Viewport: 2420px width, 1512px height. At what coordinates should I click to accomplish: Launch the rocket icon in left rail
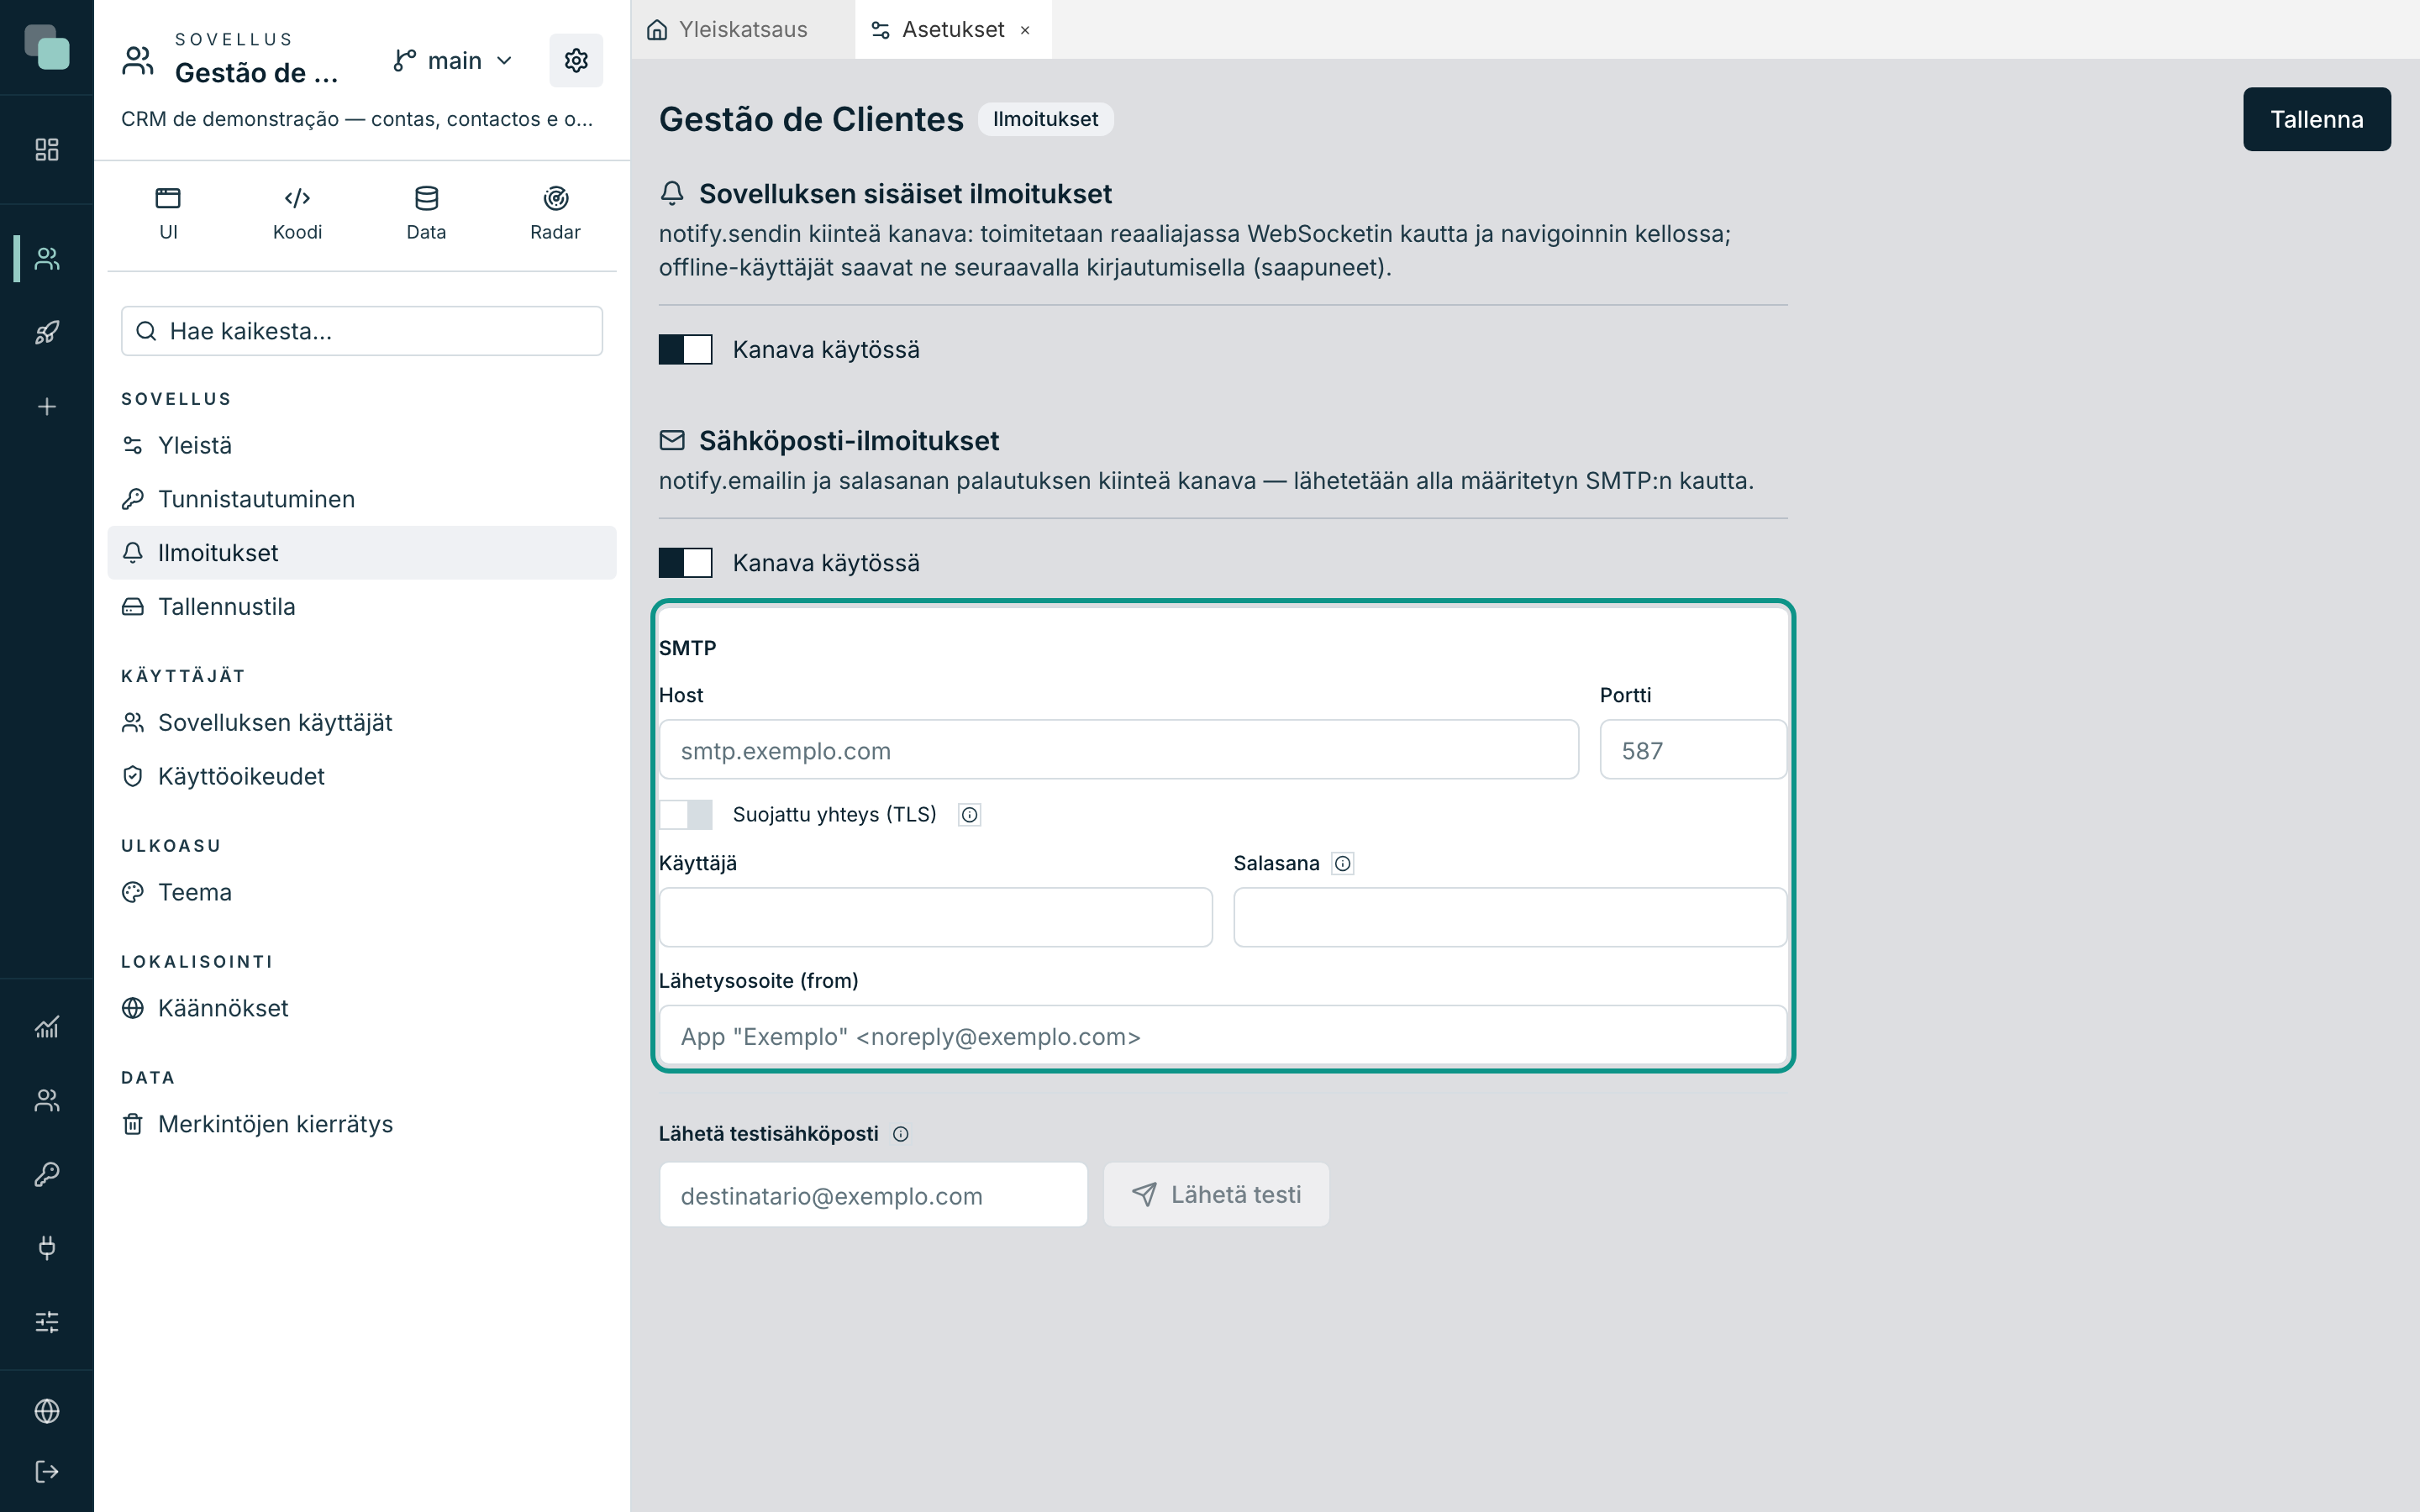(x=47, y=332)
